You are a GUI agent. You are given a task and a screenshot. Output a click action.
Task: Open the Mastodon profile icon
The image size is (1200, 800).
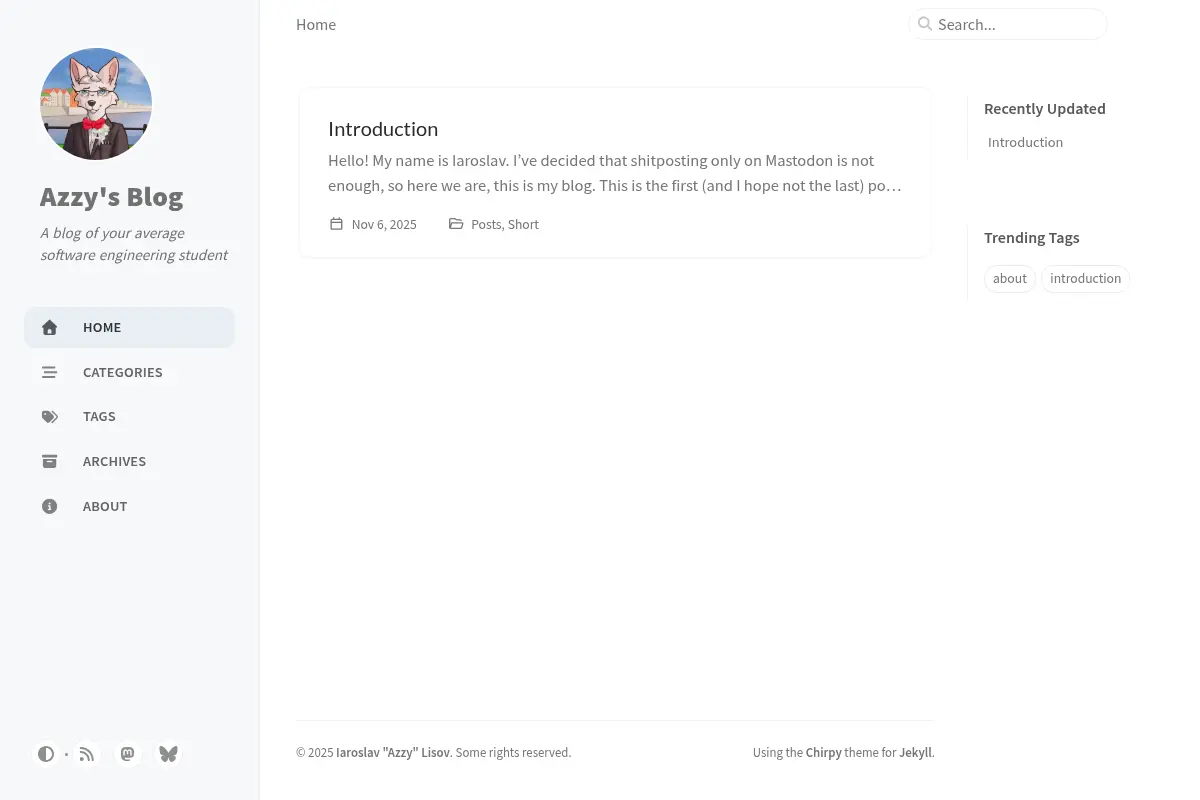(127, 754)
